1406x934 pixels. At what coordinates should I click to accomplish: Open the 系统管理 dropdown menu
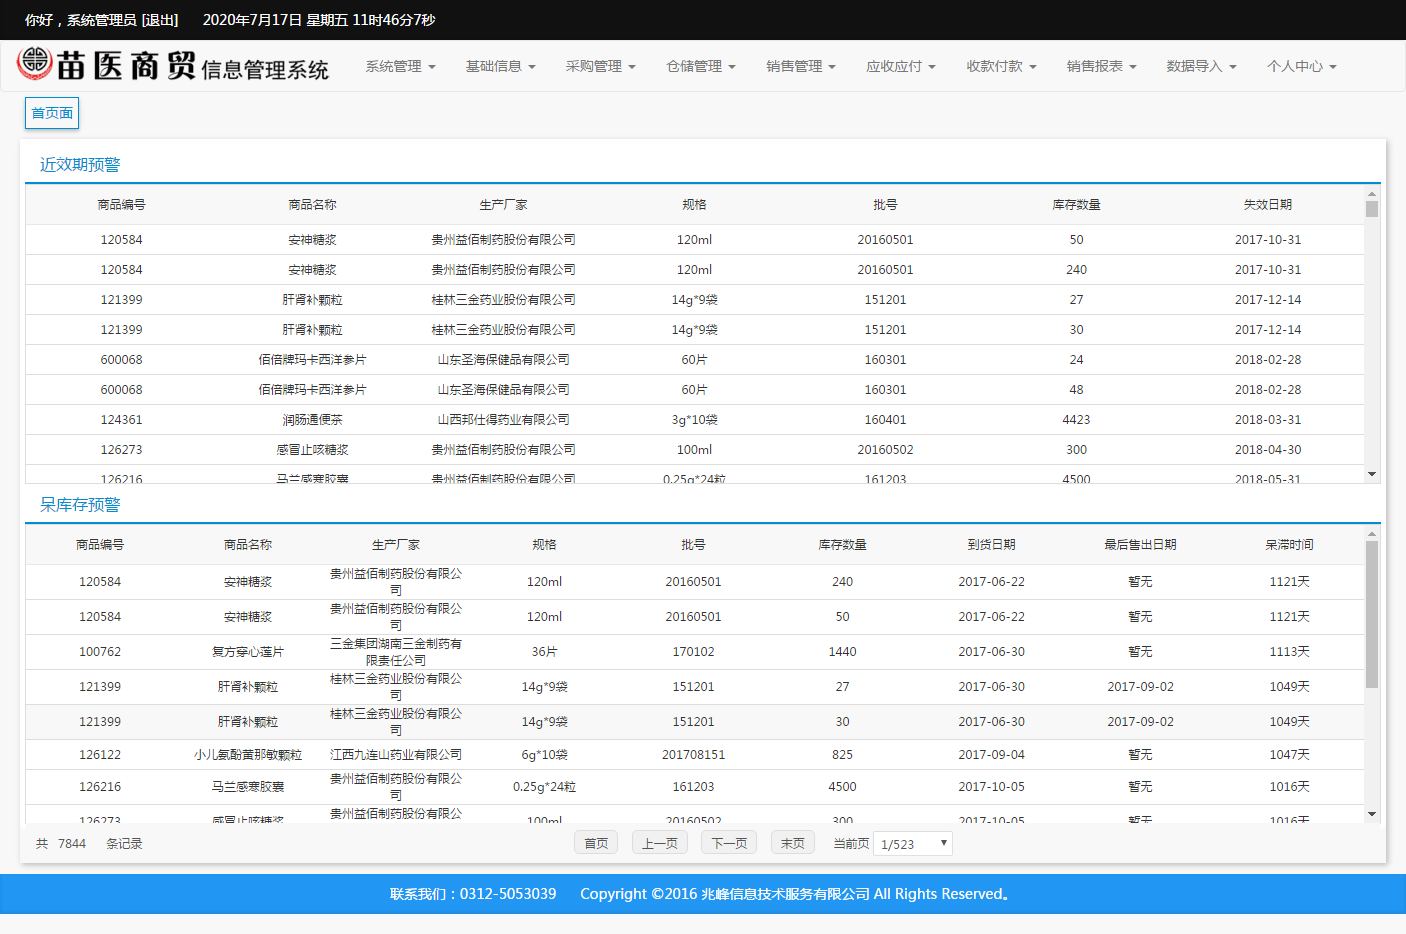400,67
